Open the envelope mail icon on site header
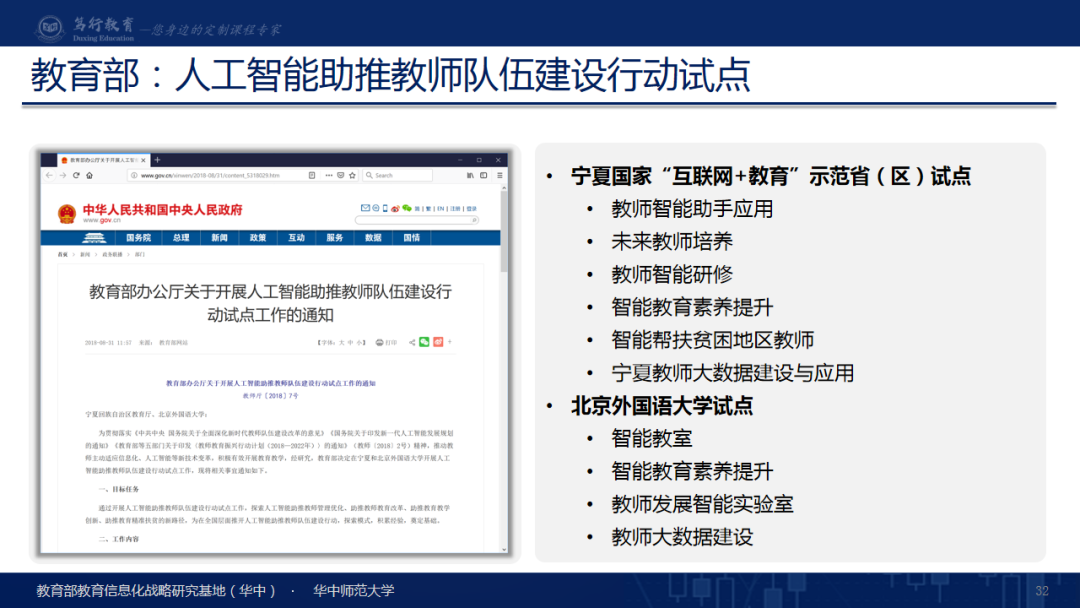1080x608 pixels. pos(365,208)
